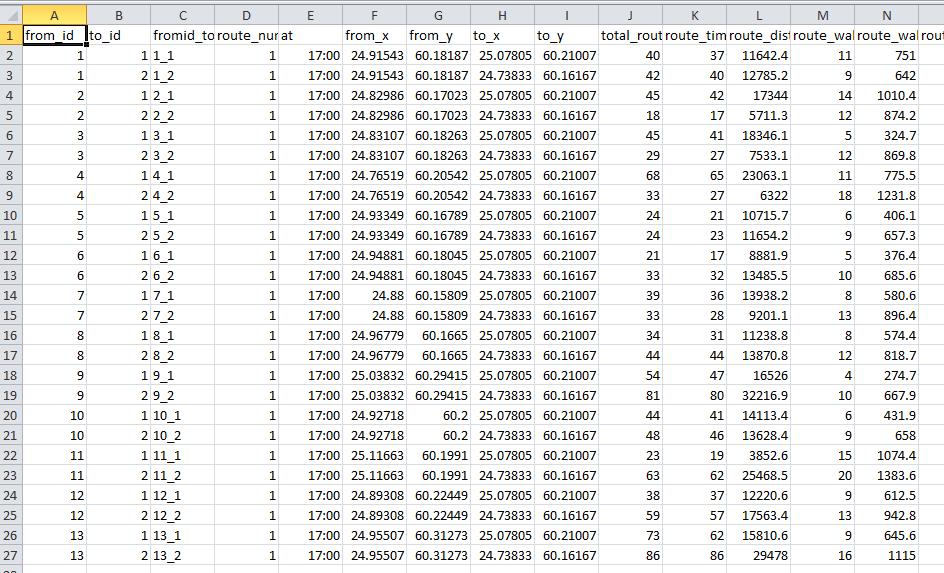944x573 pixels.
Task: Click cell with value 25468.5
Action: click(x=759, y=475)
